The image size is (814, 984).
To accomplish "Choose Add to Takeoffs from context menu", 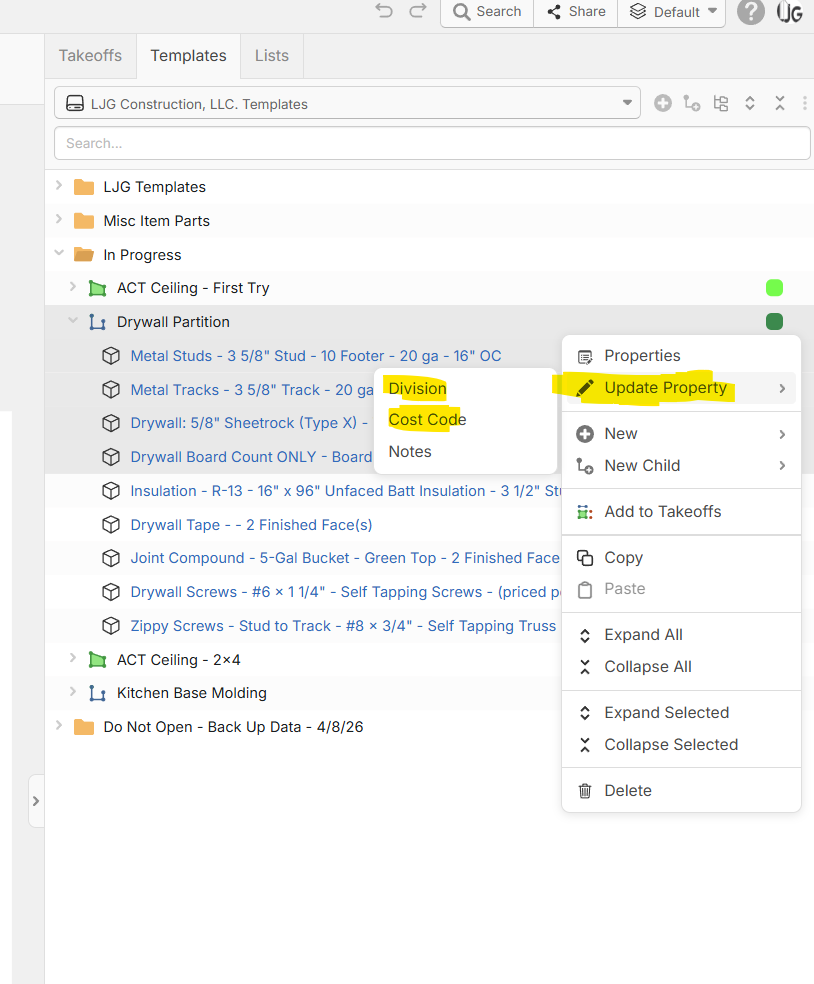I will point(662,511).
